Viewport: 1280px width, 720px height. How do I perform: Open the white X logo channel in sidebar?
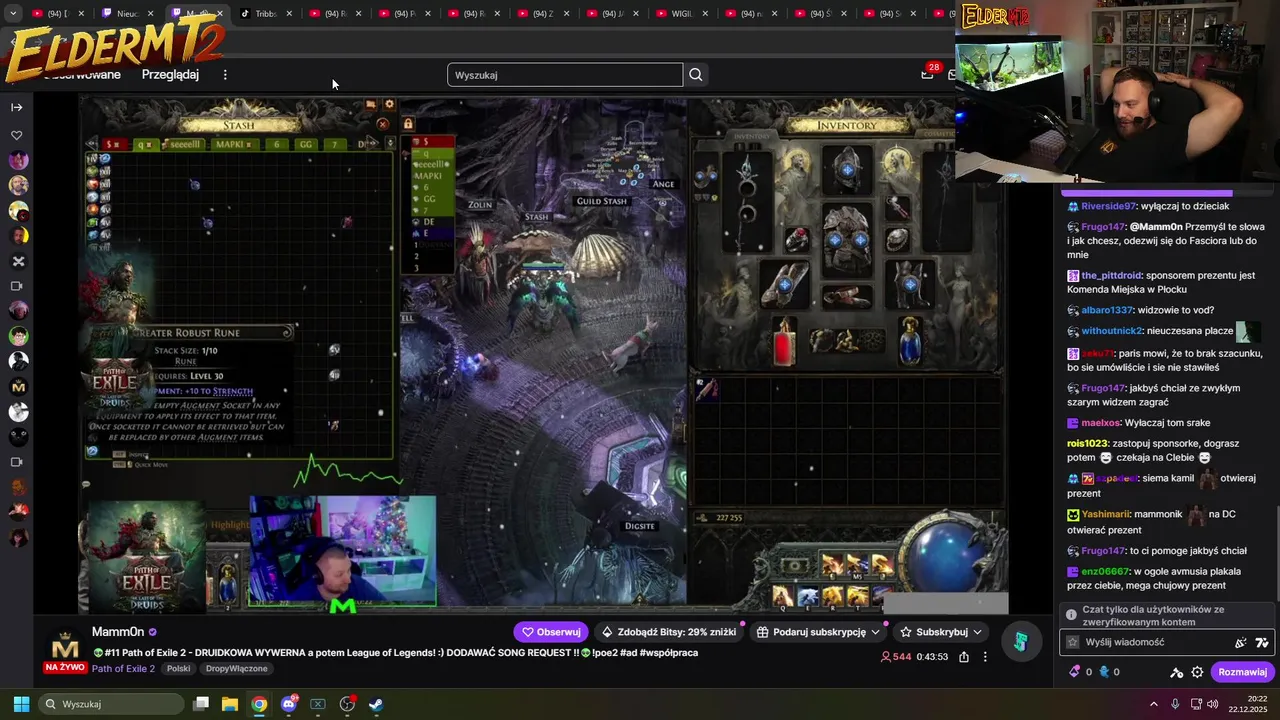(18, 261)
